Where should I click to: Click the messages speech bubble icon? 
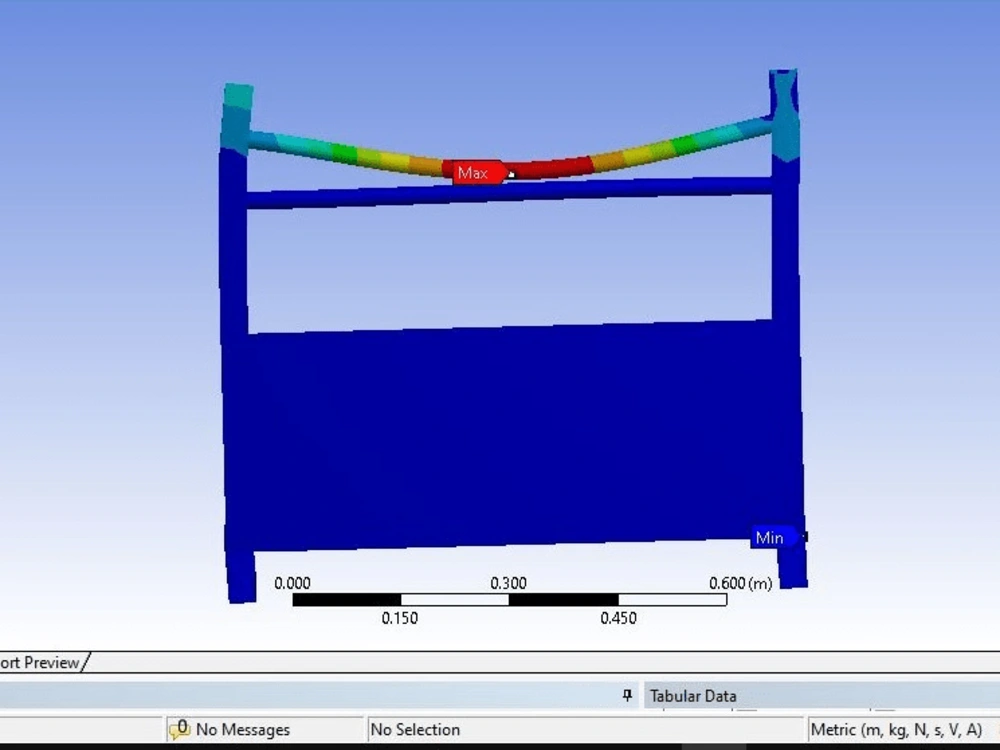[180, 729]
